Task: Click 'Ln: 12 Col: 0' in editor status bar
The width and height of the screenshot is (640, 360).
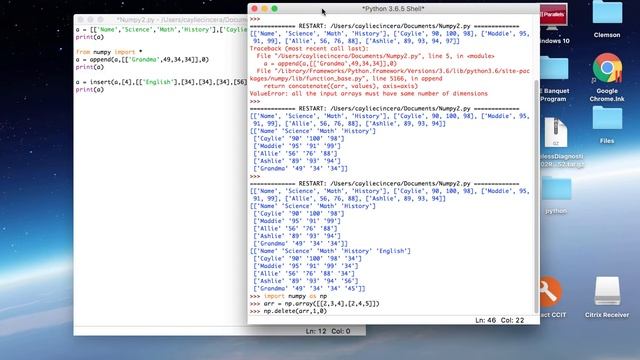Action: [328, 331]
